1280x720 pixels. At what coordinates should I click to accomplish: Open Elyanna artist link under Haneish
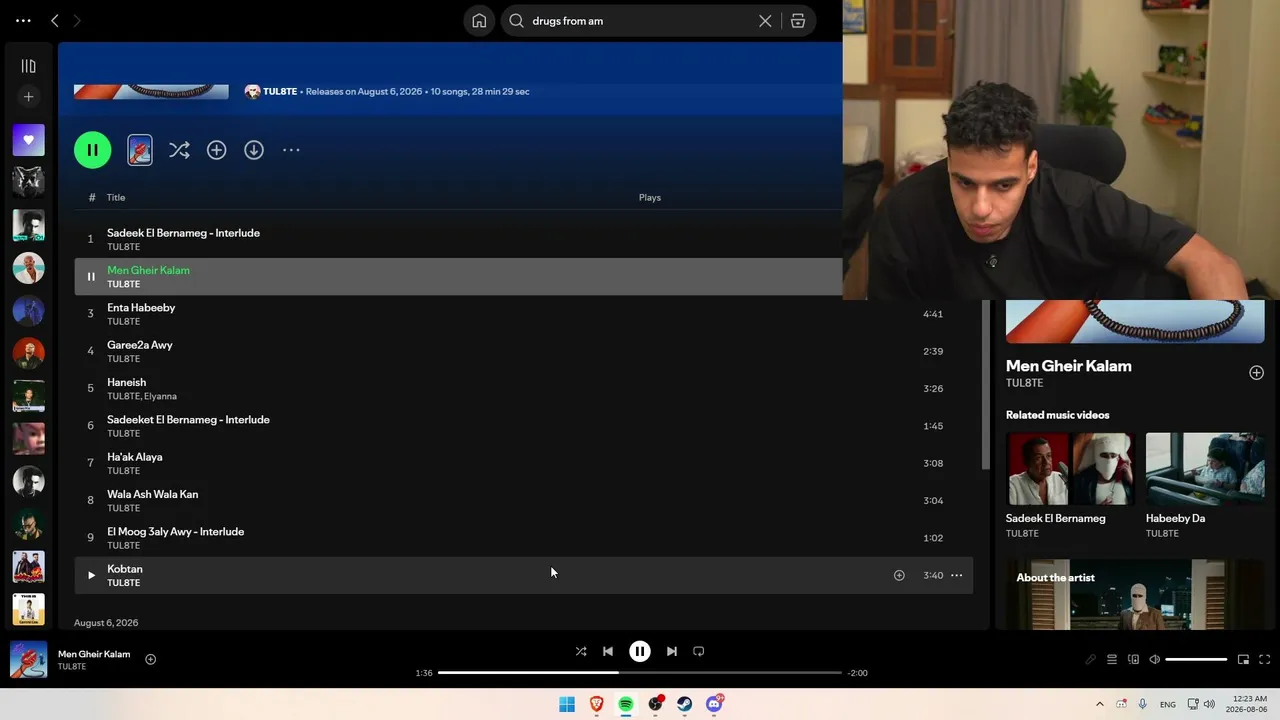pyautogui.click(x=160, y=397)
